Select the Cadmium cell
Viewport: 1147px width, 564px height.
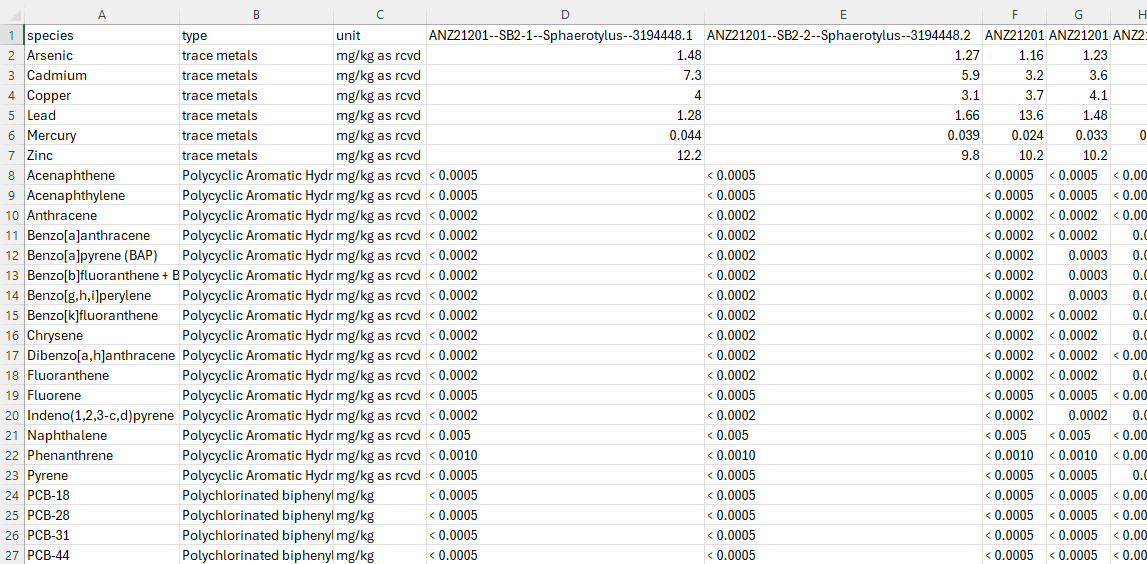102,75
